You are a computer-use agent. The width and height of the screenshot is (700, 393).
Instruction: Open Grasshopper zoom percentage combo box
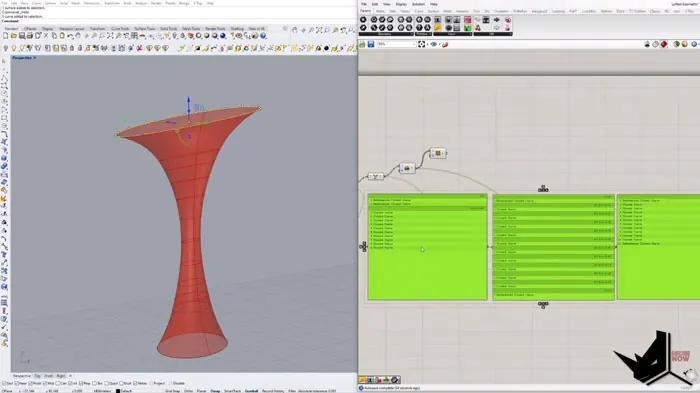point(396,44)
